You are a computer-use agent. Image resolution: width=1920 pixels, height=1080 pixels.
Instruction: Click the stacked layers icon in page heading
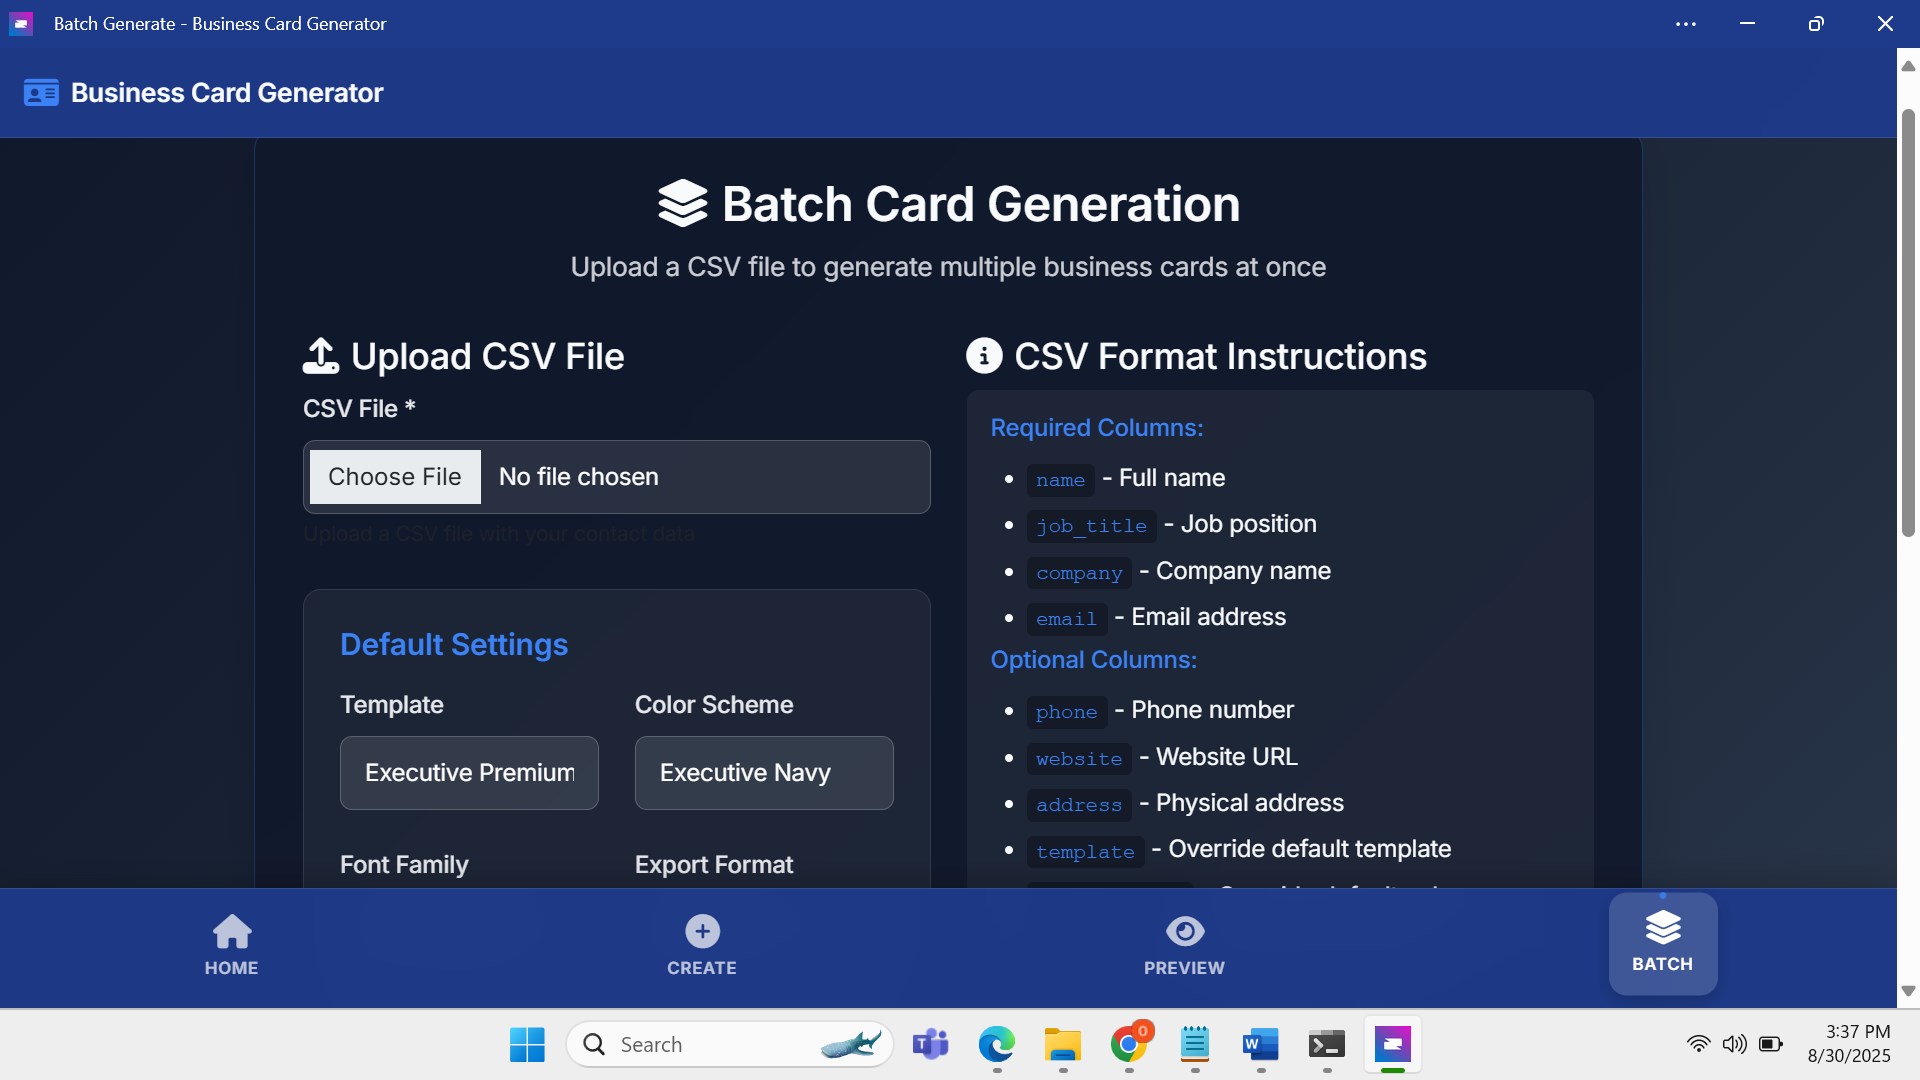click(682, 204)
